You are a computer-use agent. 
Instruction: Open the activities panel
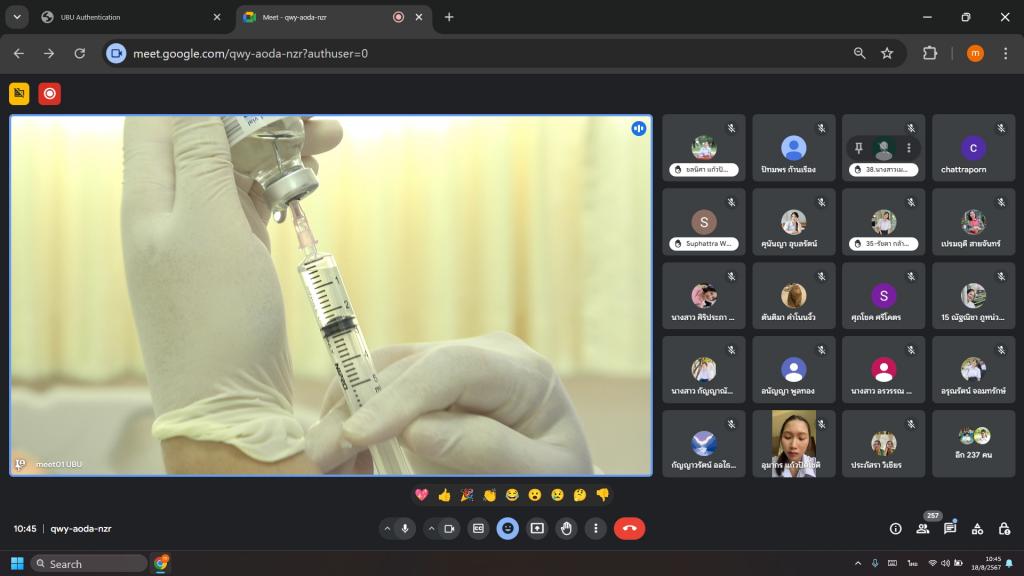pos(977,529)
